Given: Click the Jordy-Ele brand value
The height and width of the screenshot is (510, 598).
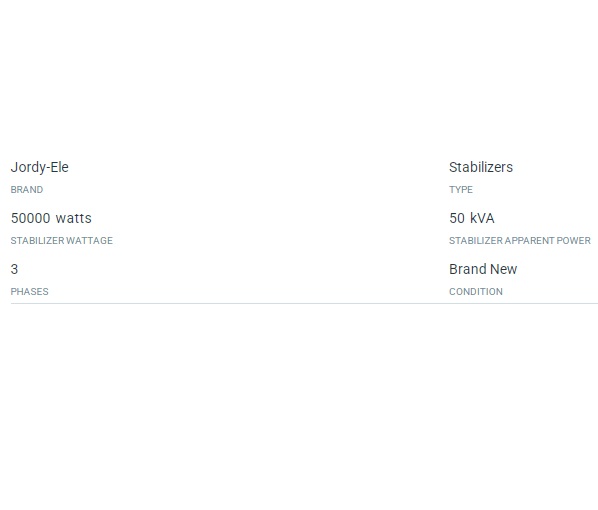Looking at the screenshot, I should tap(40, 167).
